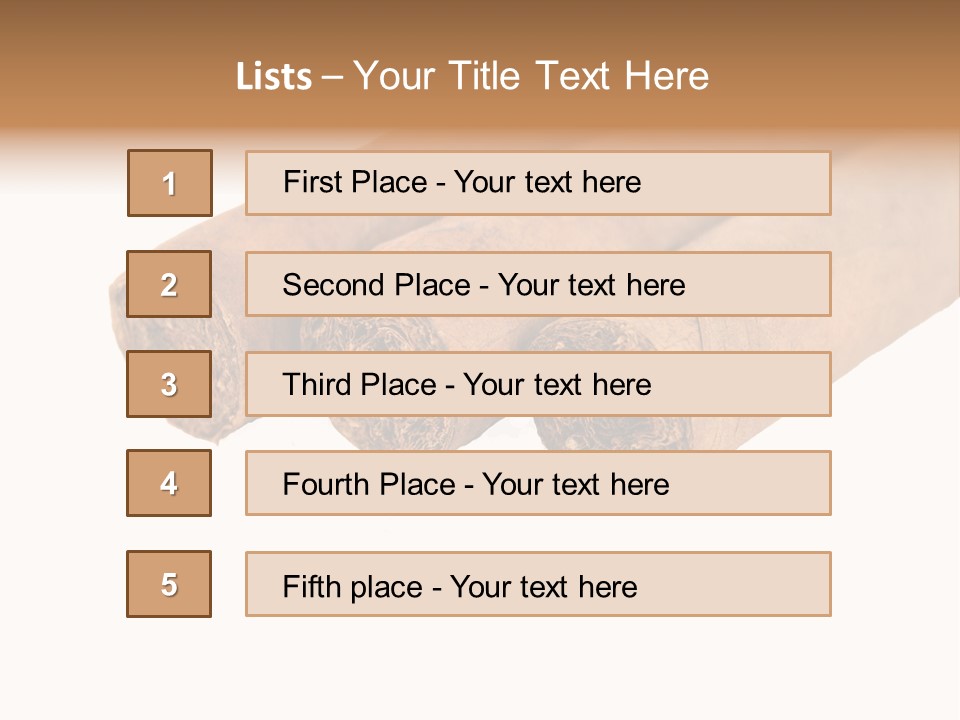This screenshot has width=960, height=720.
Task: Click the word "Fifth" in the last list box
Action: point(313,586)
